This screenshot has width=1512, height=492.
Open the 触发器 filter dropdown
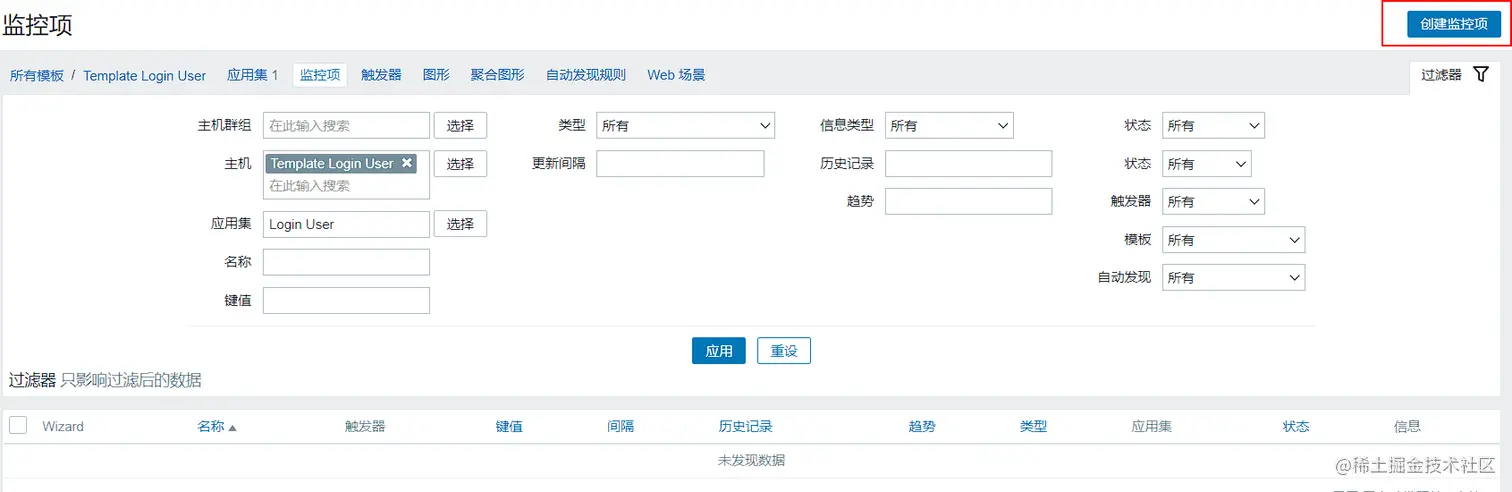point(1213,201)
